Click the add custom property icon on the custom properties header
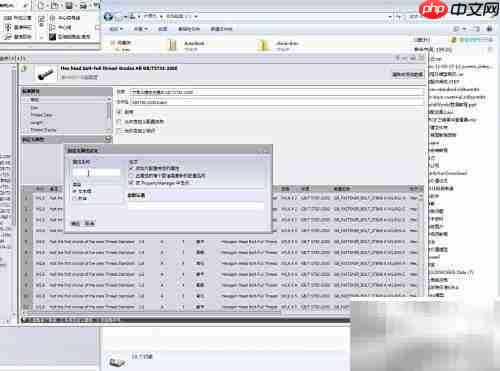 [108, 139]
